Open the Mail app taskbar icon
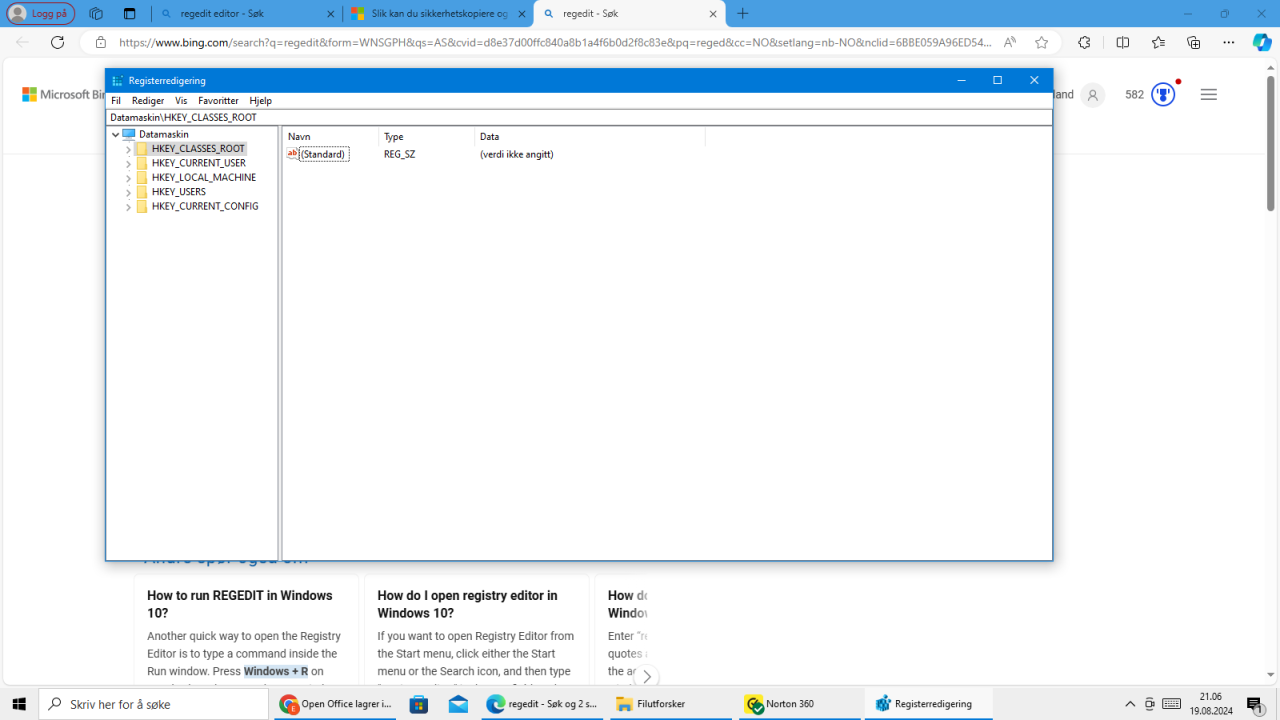Screen dimensions: 1280x720 [458, 704]
